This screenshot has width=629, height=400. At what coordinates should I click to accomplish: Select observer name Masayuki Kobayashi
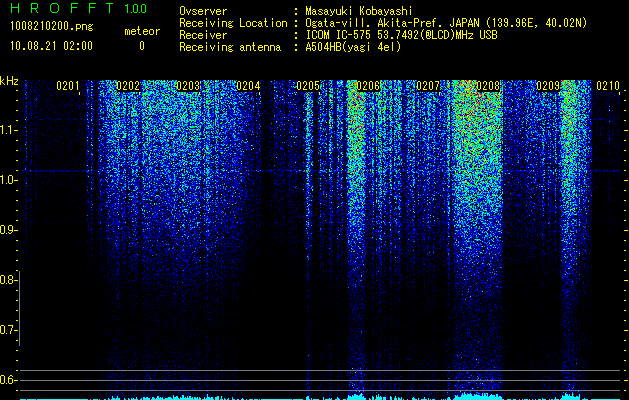tap(359, 11)
